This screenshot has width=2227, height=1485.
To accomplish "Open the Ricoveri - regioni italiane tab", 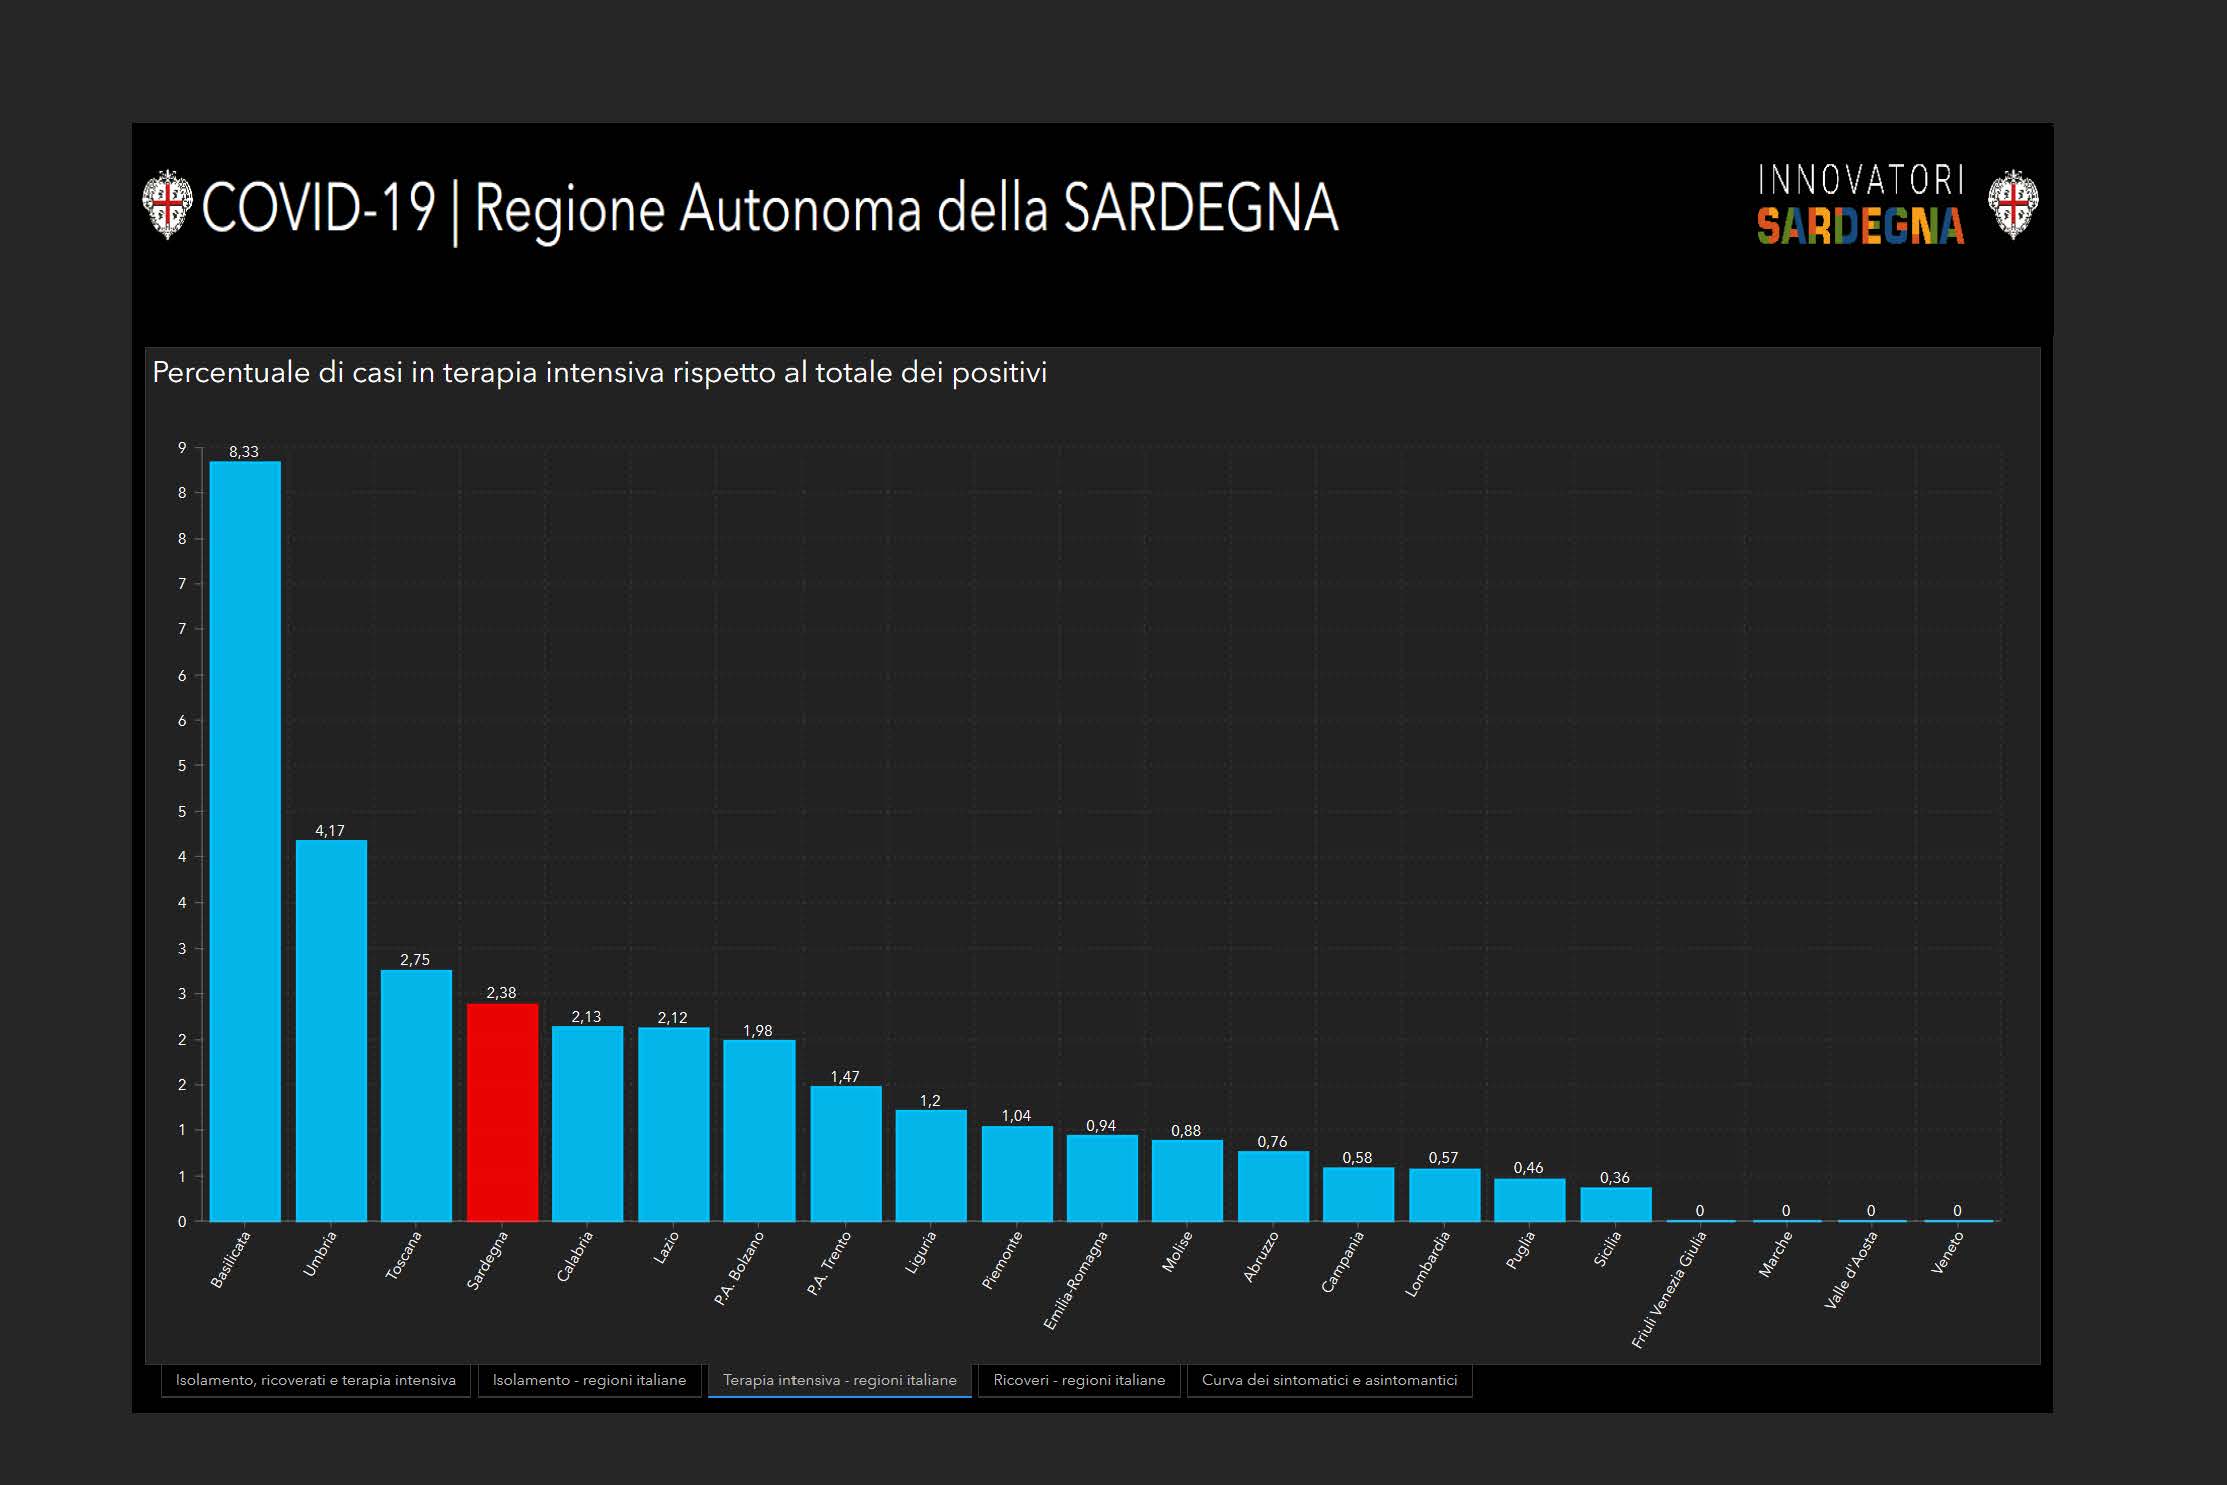I will (x=1079, y=1380).
